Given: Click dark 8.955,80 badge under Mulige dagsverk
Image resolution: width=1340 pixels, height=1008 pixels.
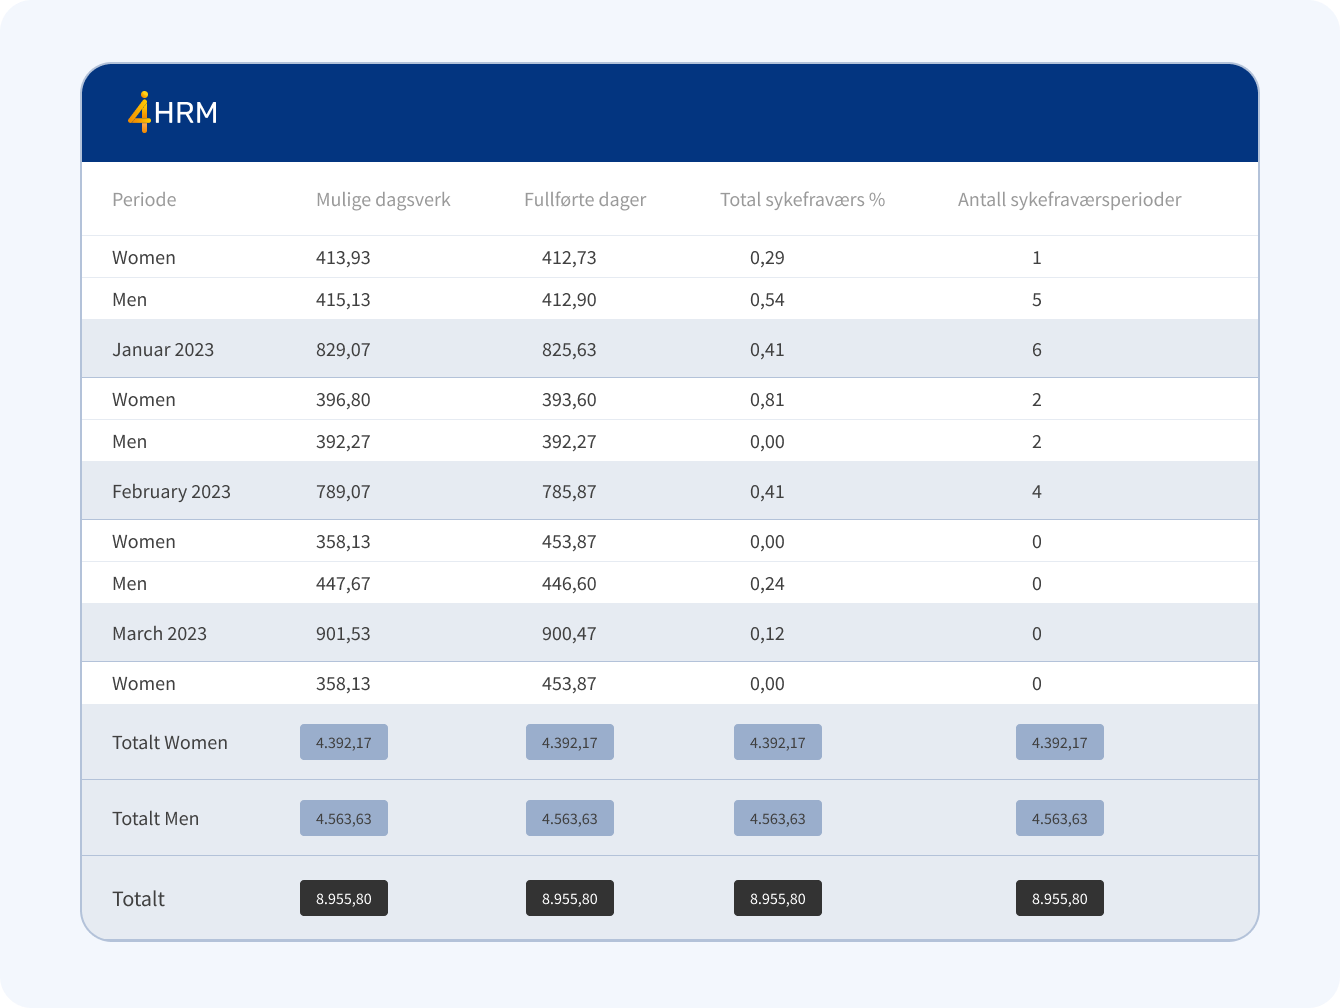Looking at the screenshot, I should (x=344, y=898).
